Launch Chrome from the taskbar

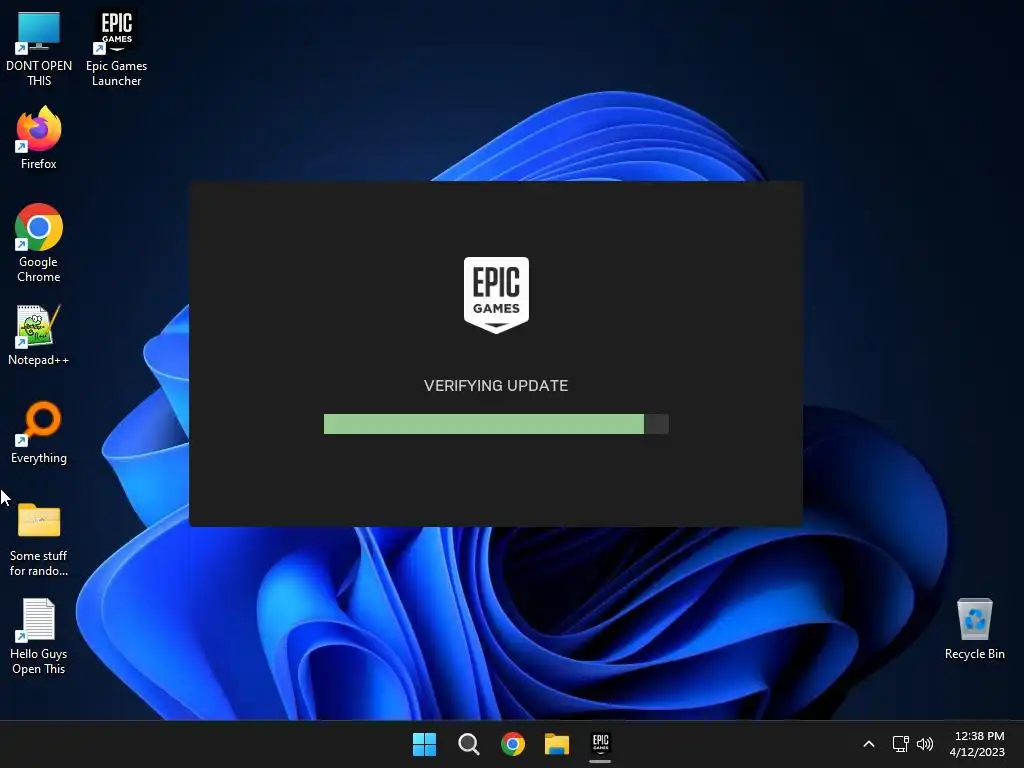tap(513, 744)
